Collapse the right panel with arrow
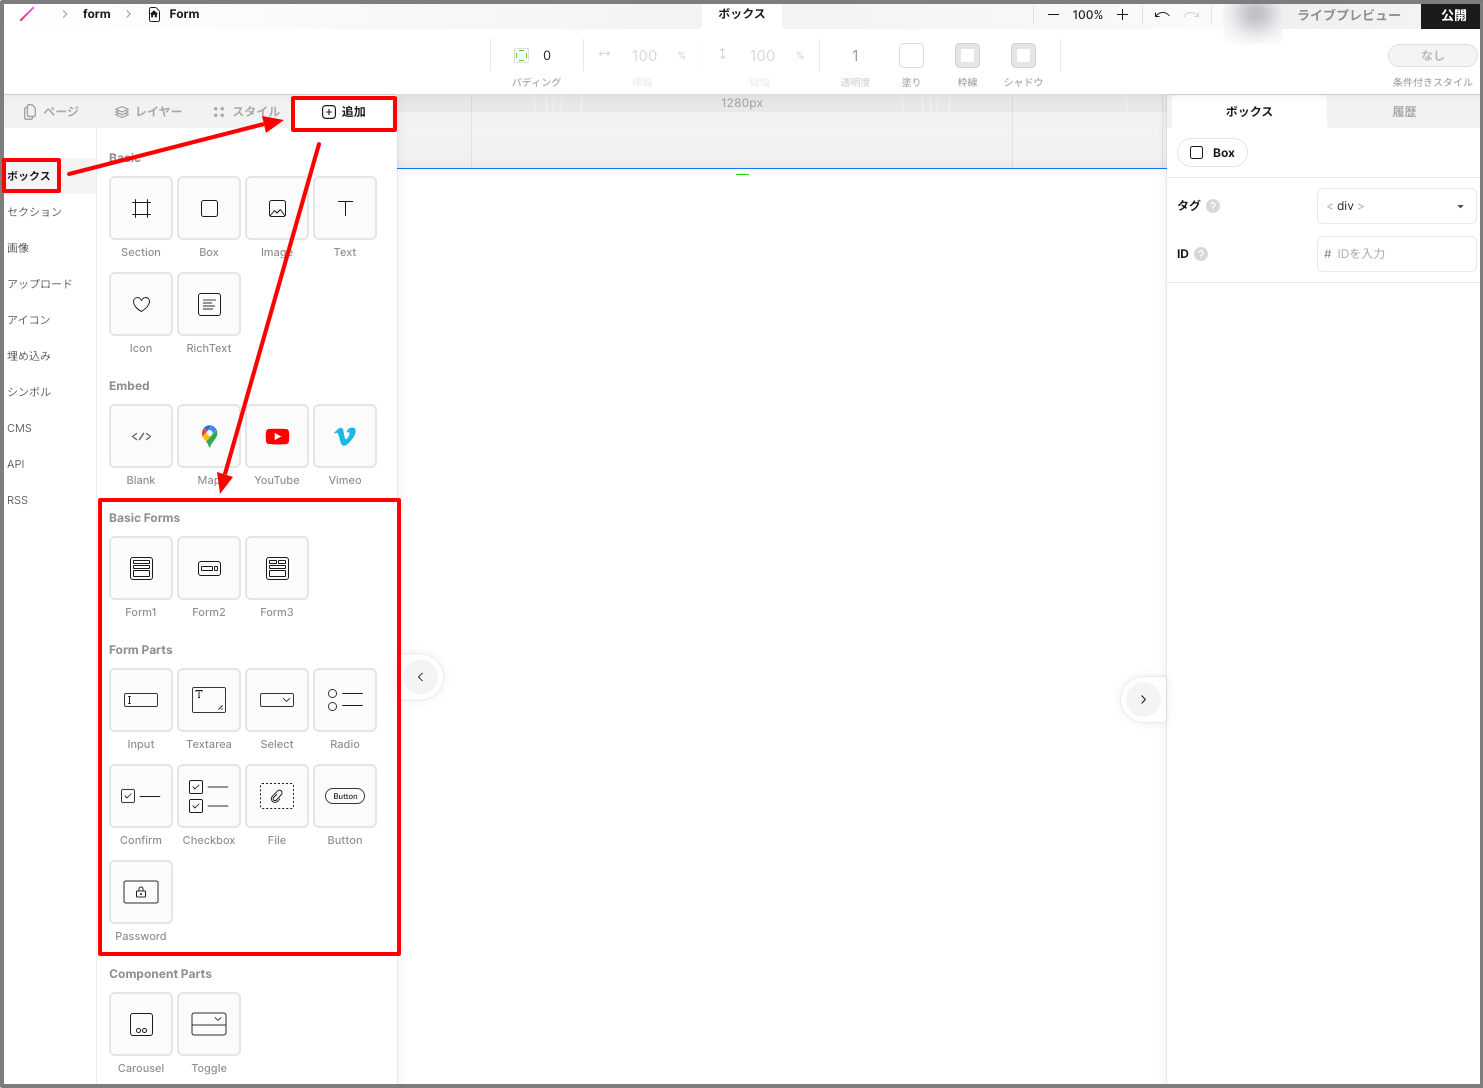The image size is (1483, 1088). (1143, 699)
